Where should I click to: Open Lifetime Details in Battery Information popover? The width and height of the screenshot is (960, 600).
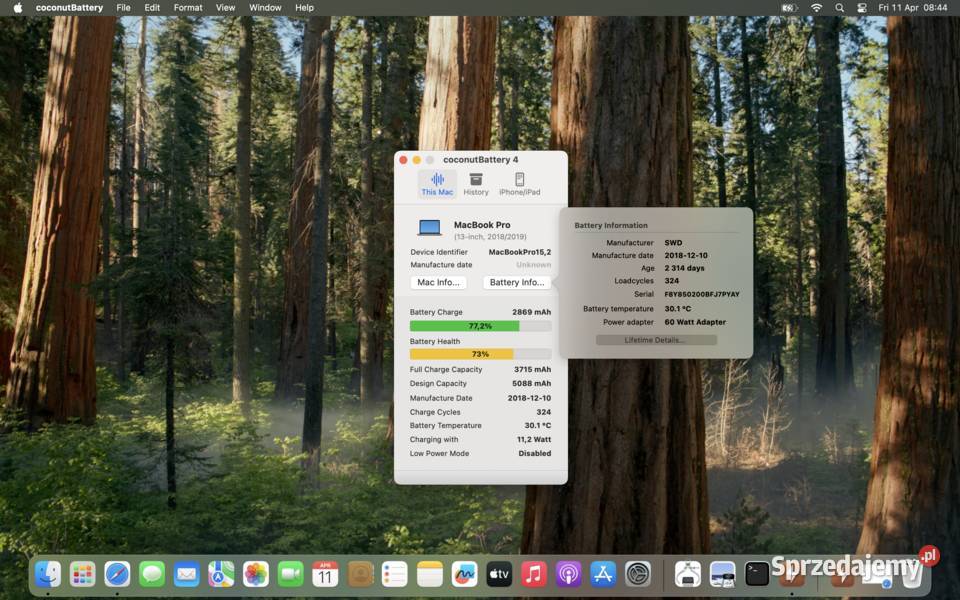tap(656, 340)
